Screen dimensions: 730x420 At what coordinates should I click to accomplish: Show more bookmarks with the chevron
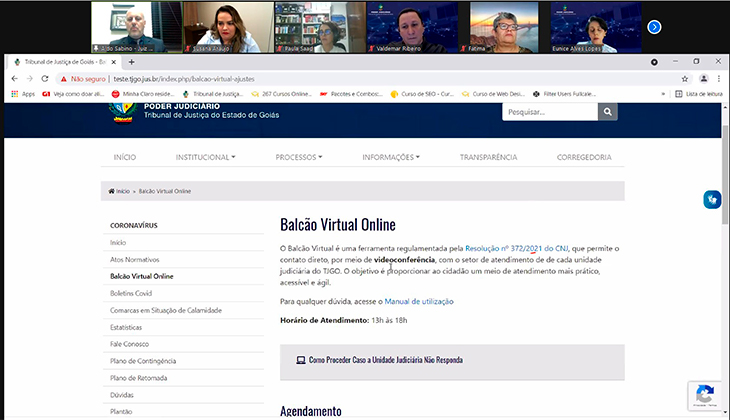[x=663, y=94]
